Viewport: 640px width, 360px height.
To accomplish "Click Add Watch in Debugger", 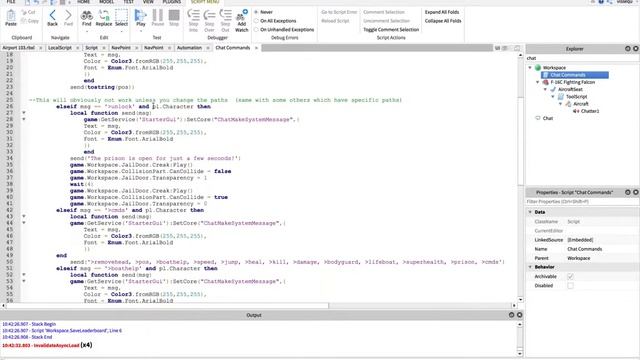I will [242, 20].
